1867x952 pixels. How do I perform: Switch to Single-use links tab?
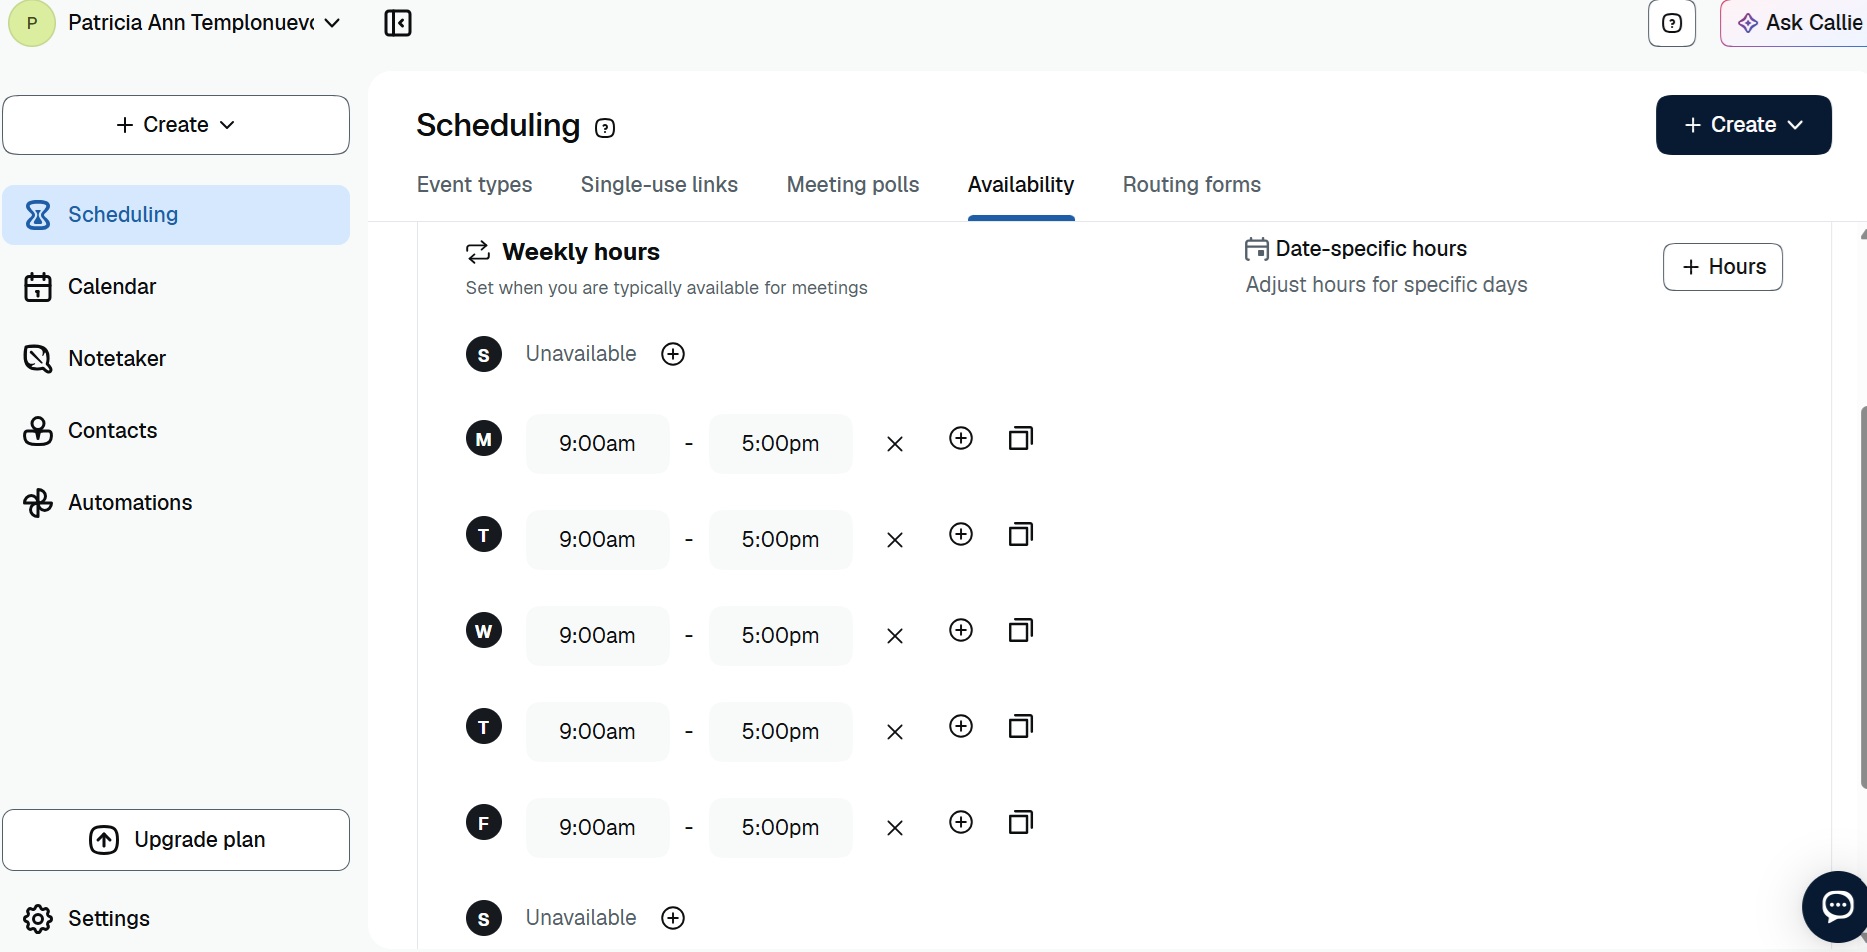[x=659, y=185]
